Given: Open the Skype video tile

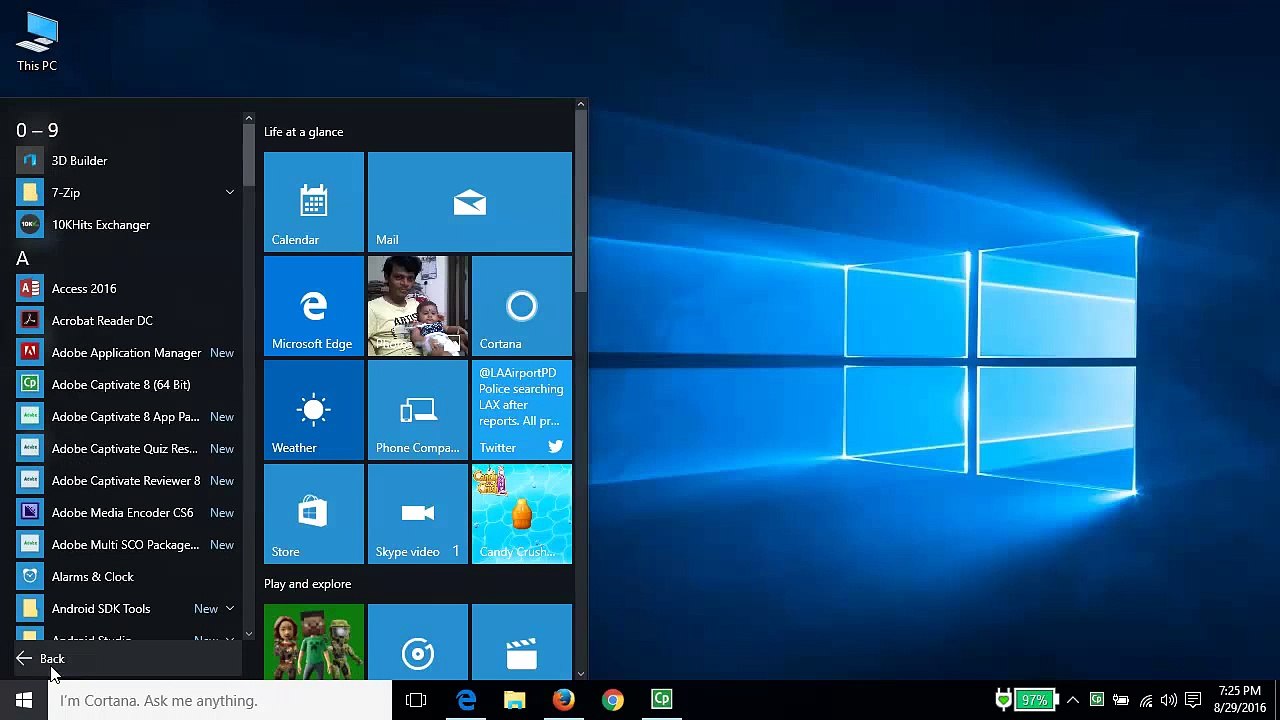Looking at the screenshot, I should tap(418, 514).
